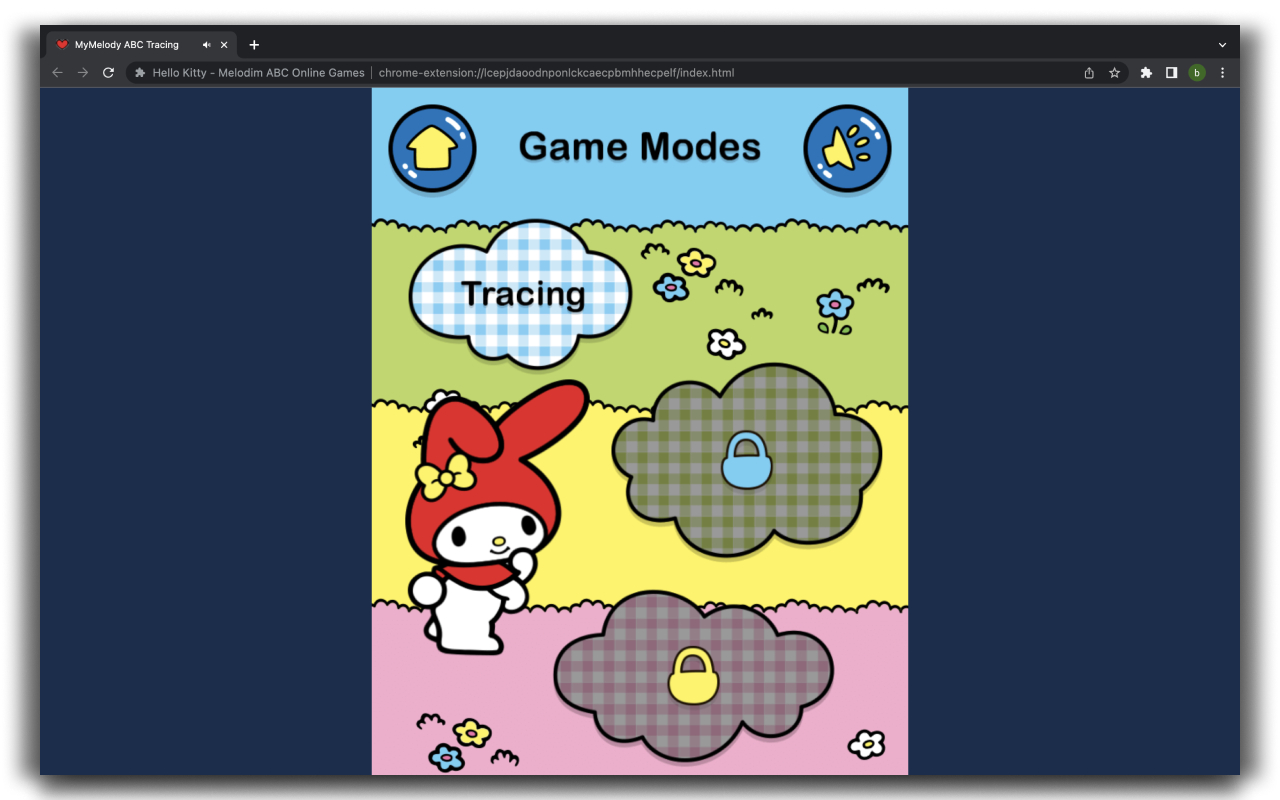Click the profile avatar icon
Viewport: 1280px width, 800px height.
coord(1196,72)
